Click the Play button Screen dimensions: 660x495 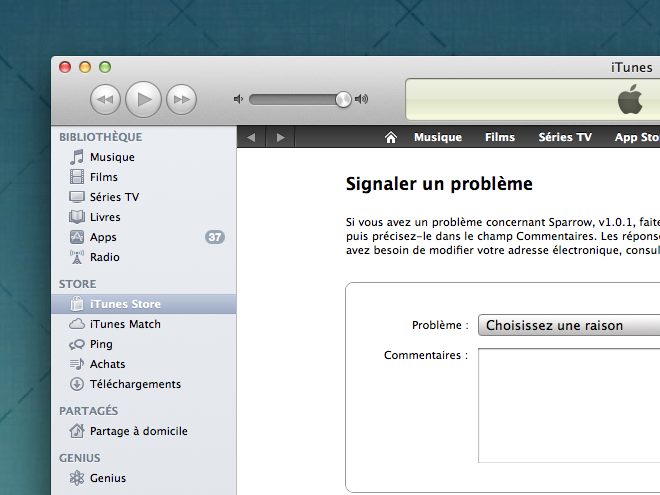coord(143,99)
